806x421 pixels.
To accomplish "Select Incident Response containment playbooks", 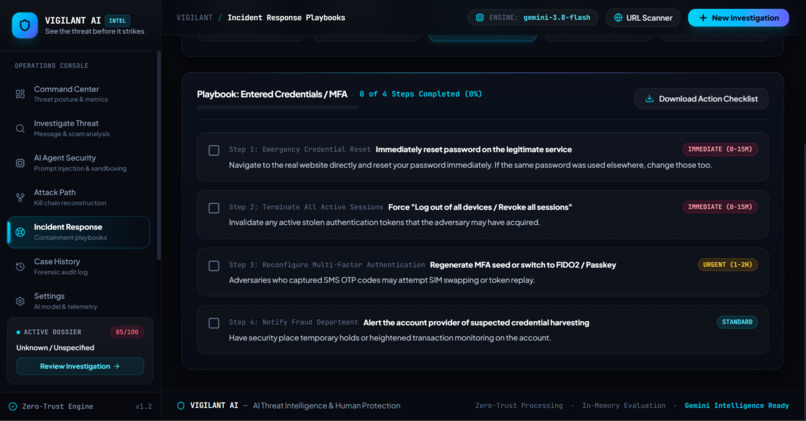I will click(79, 232).
